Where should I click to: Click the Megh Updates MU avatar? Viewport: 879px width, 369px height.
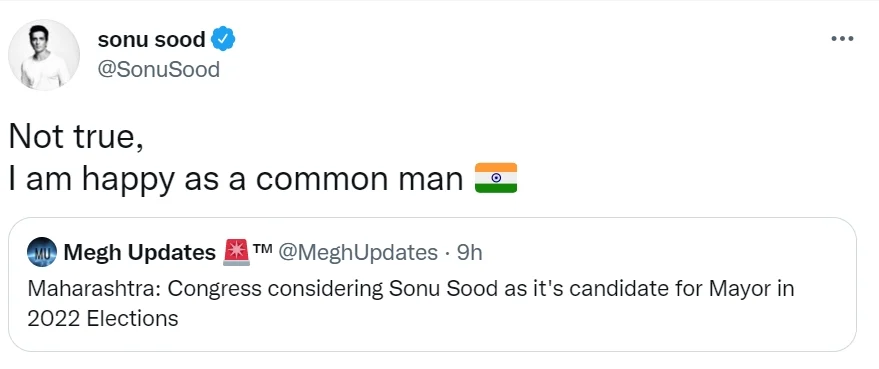pos(41,253)
